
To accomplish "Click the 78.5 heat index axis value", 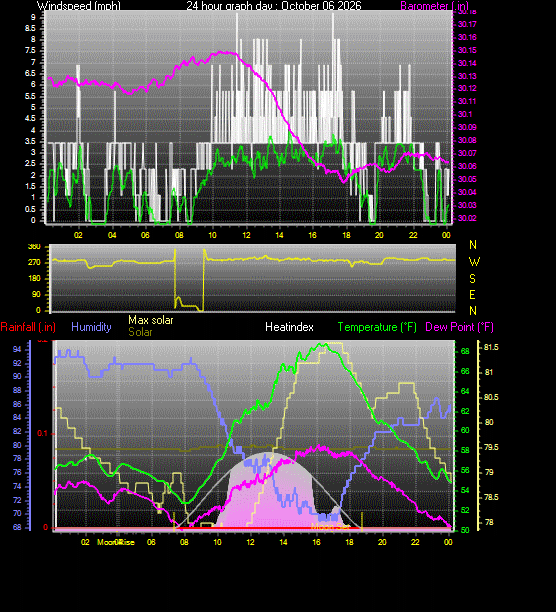I will point(491,497).
